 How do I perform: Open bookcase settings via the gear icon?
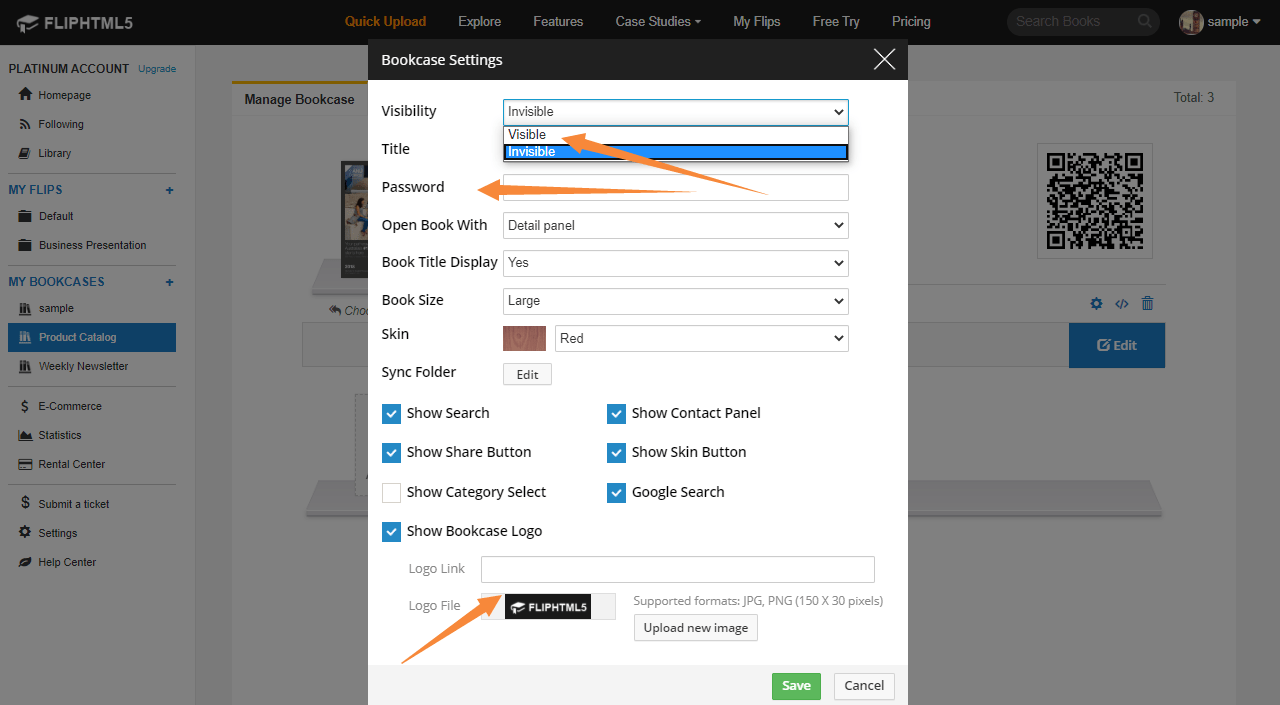(1096, 303)
